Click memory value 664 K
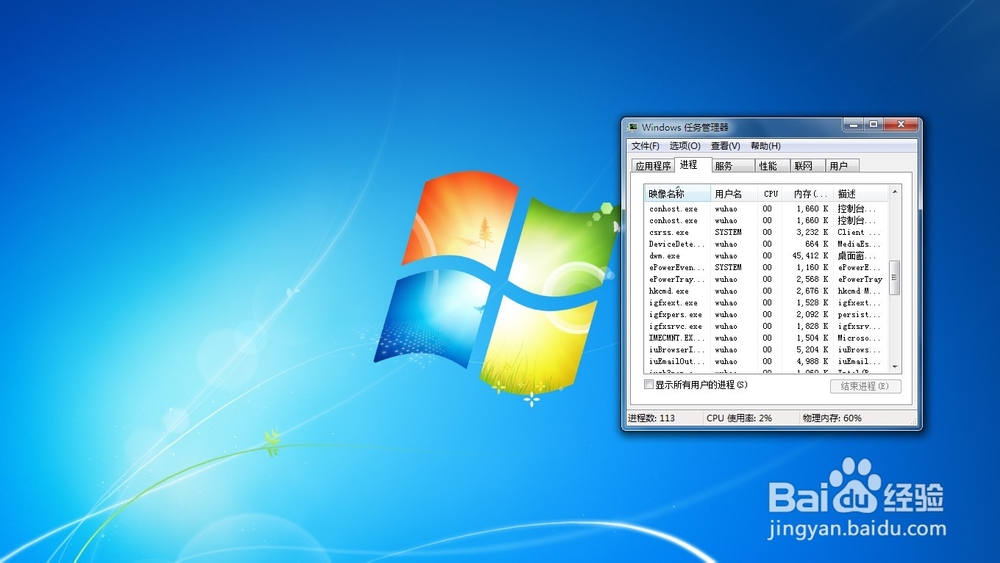 coord(816,244)
